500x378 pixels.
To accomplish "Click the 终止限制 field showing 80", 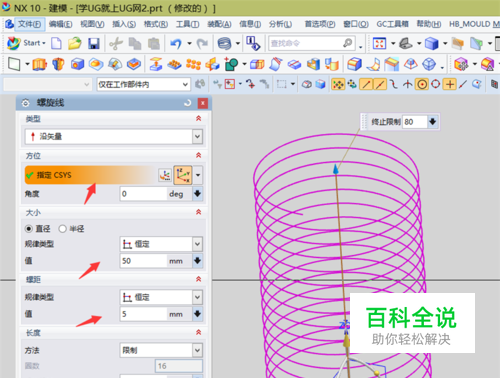I will (x=414, y=122).
